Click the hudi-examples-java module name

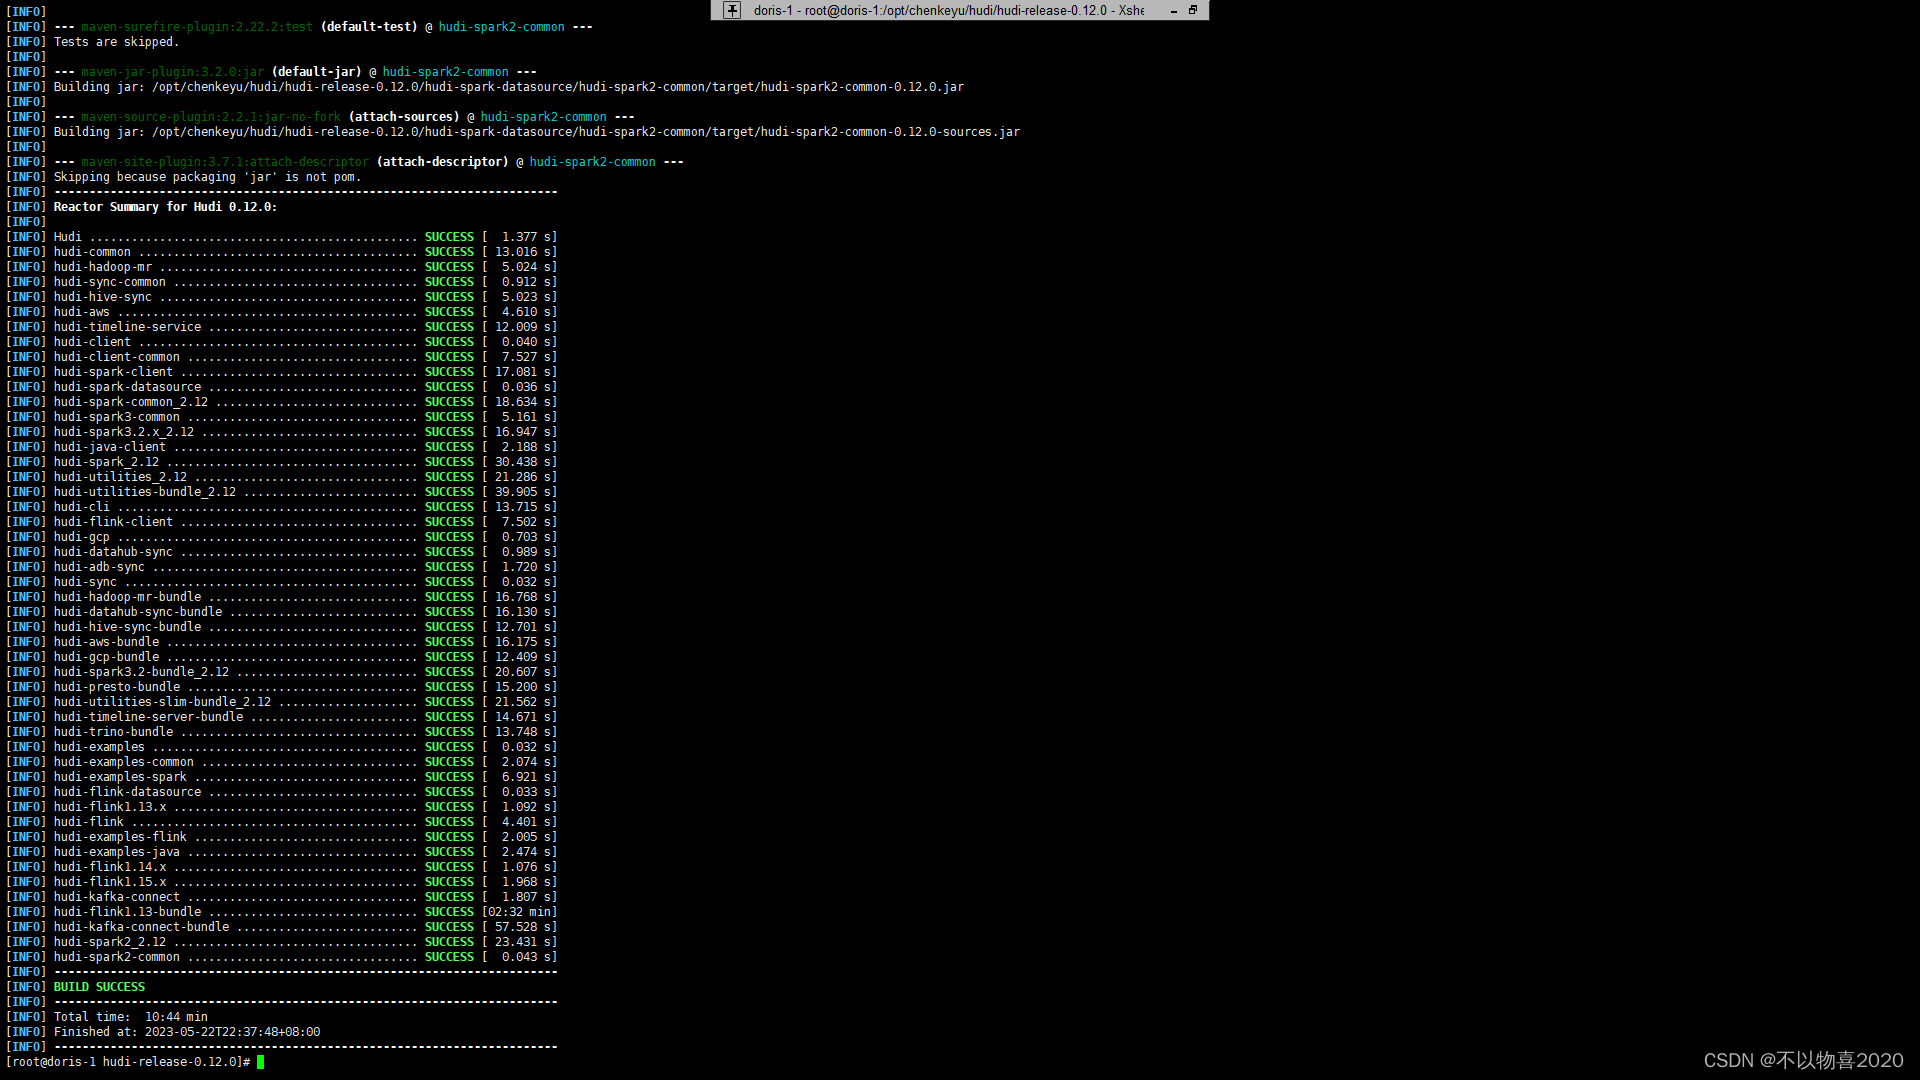coord(117,852)
